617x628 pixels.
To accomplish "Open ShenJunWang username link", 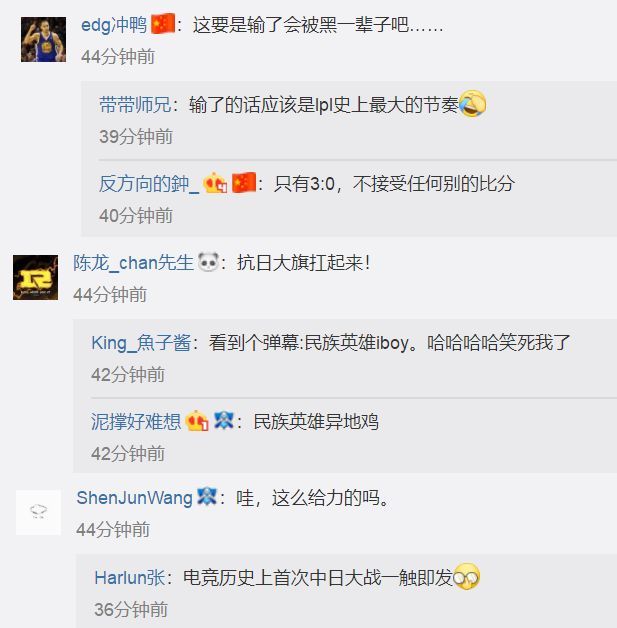I will [x=135, y=498].
